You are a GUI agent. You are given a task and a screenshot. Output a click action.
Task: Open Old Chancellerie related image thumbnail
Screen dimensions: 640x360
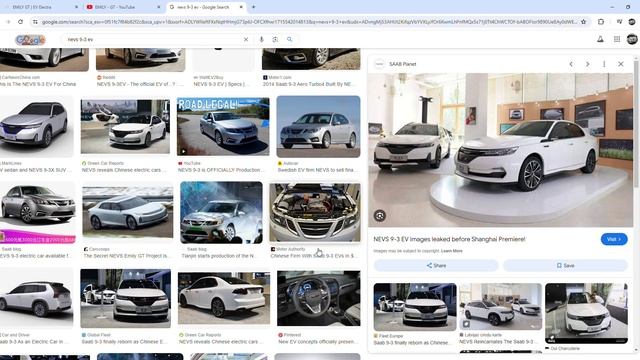coord(586,313)
